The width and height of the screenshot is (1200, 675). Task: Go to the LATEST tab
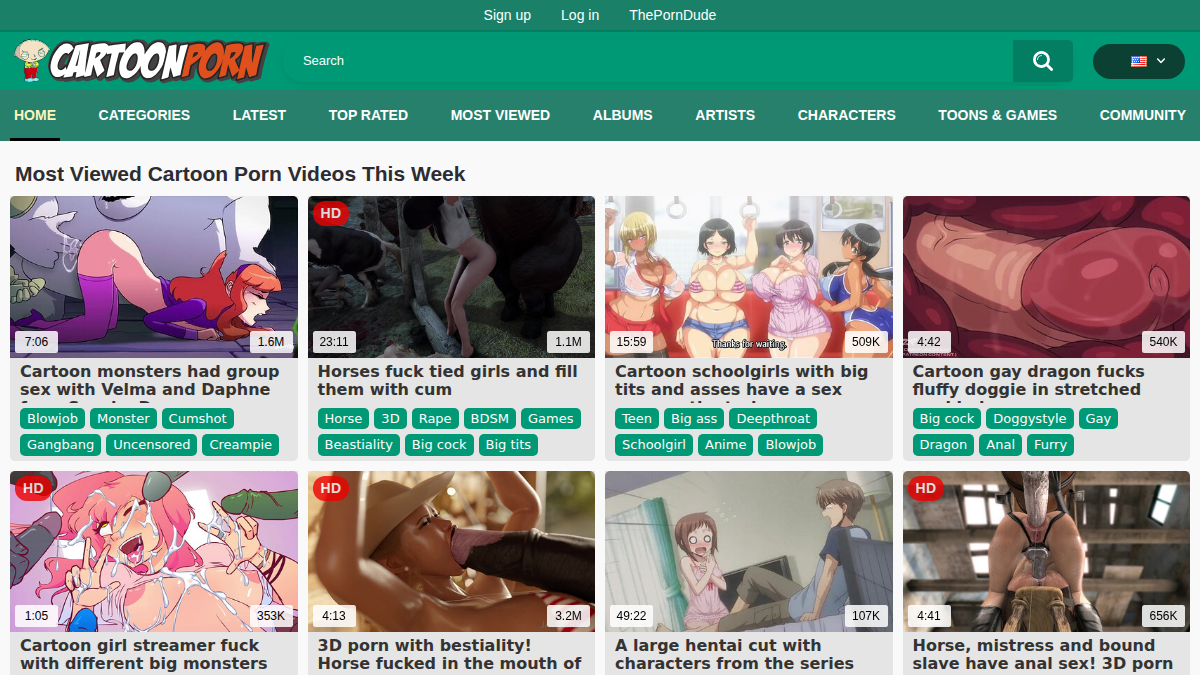pos(259,115)
